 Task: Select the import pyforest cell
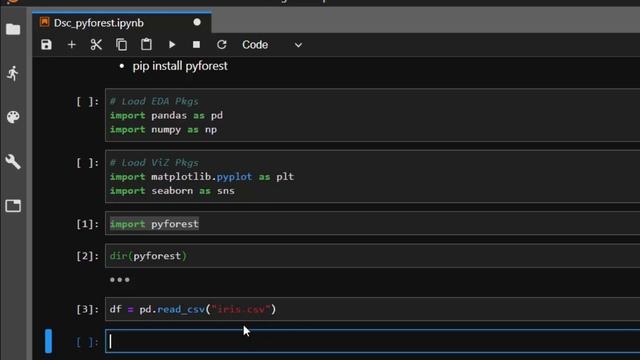(372, 224)
